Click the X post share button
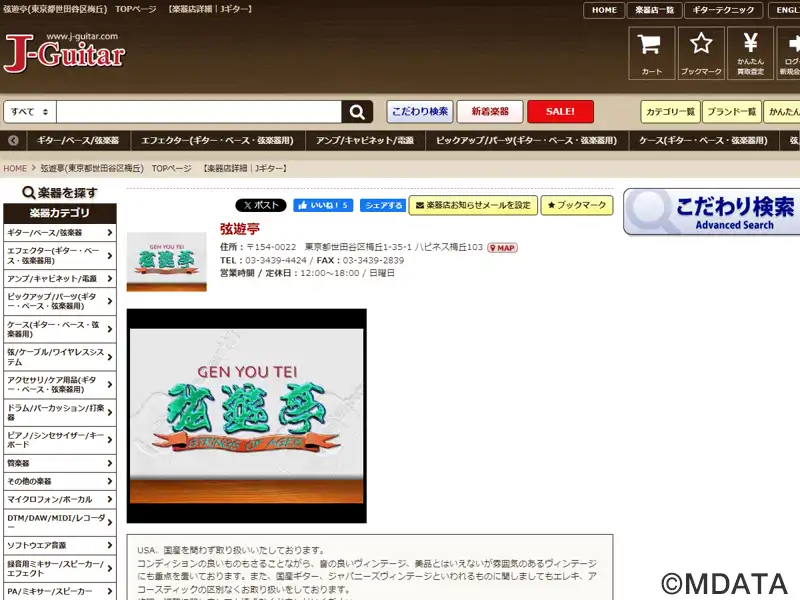 261,205
